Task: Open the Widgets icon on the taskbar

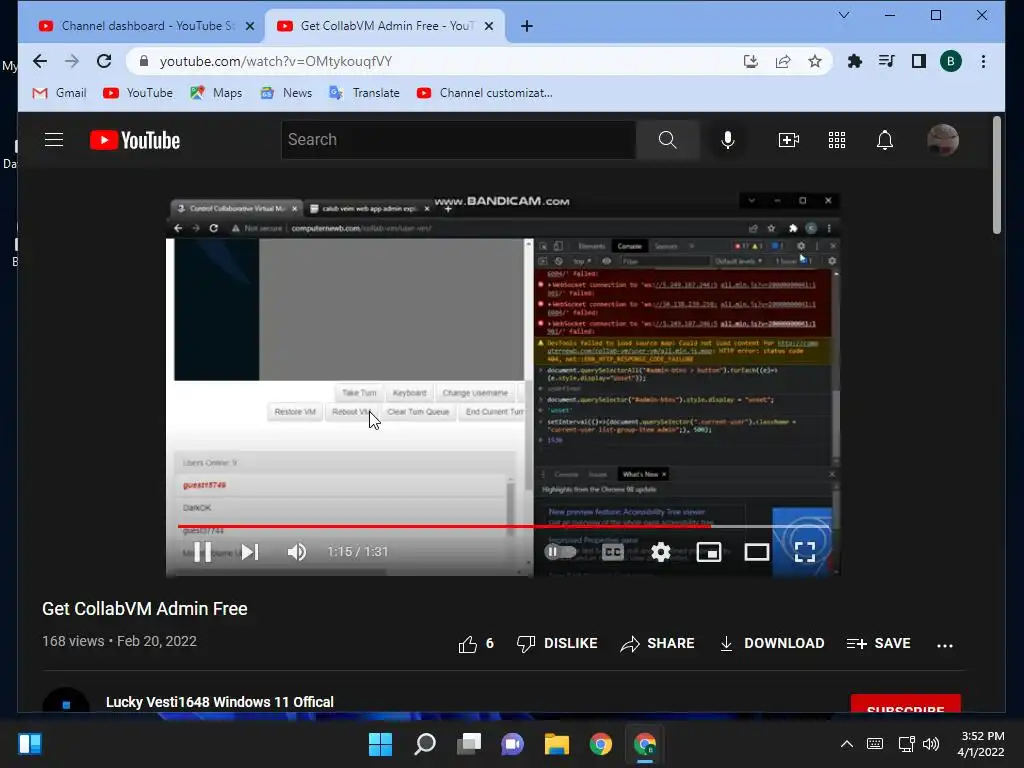Action: tap(30, 744)
